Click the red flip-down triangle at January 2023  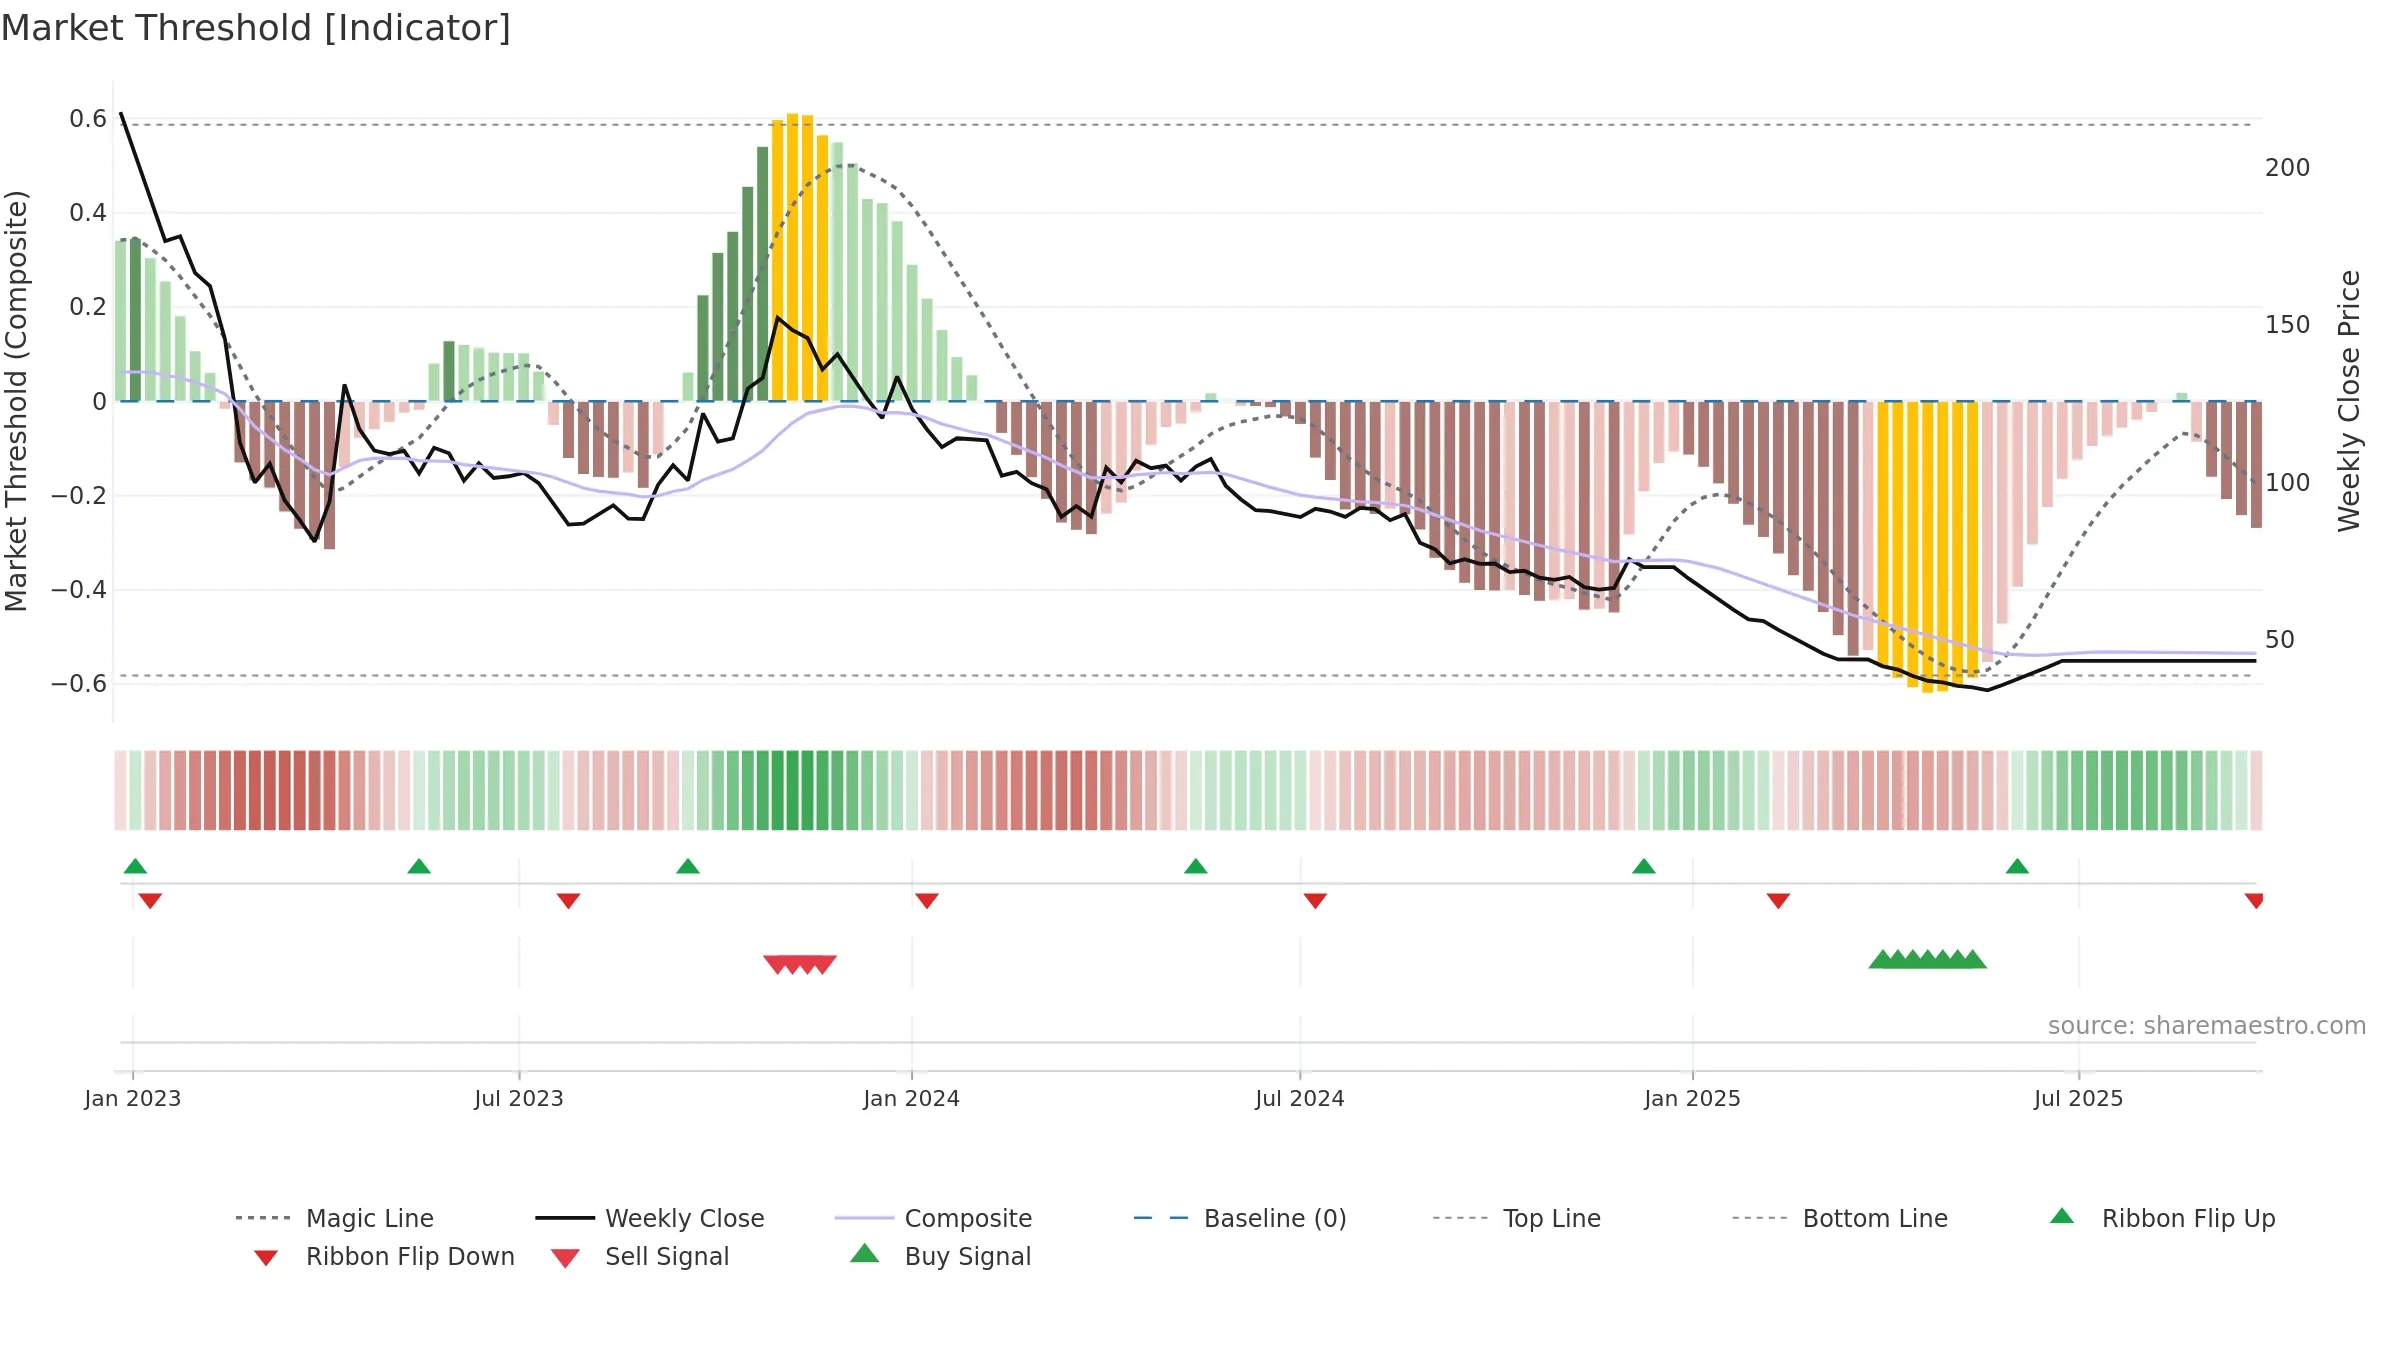pos(150,901)
